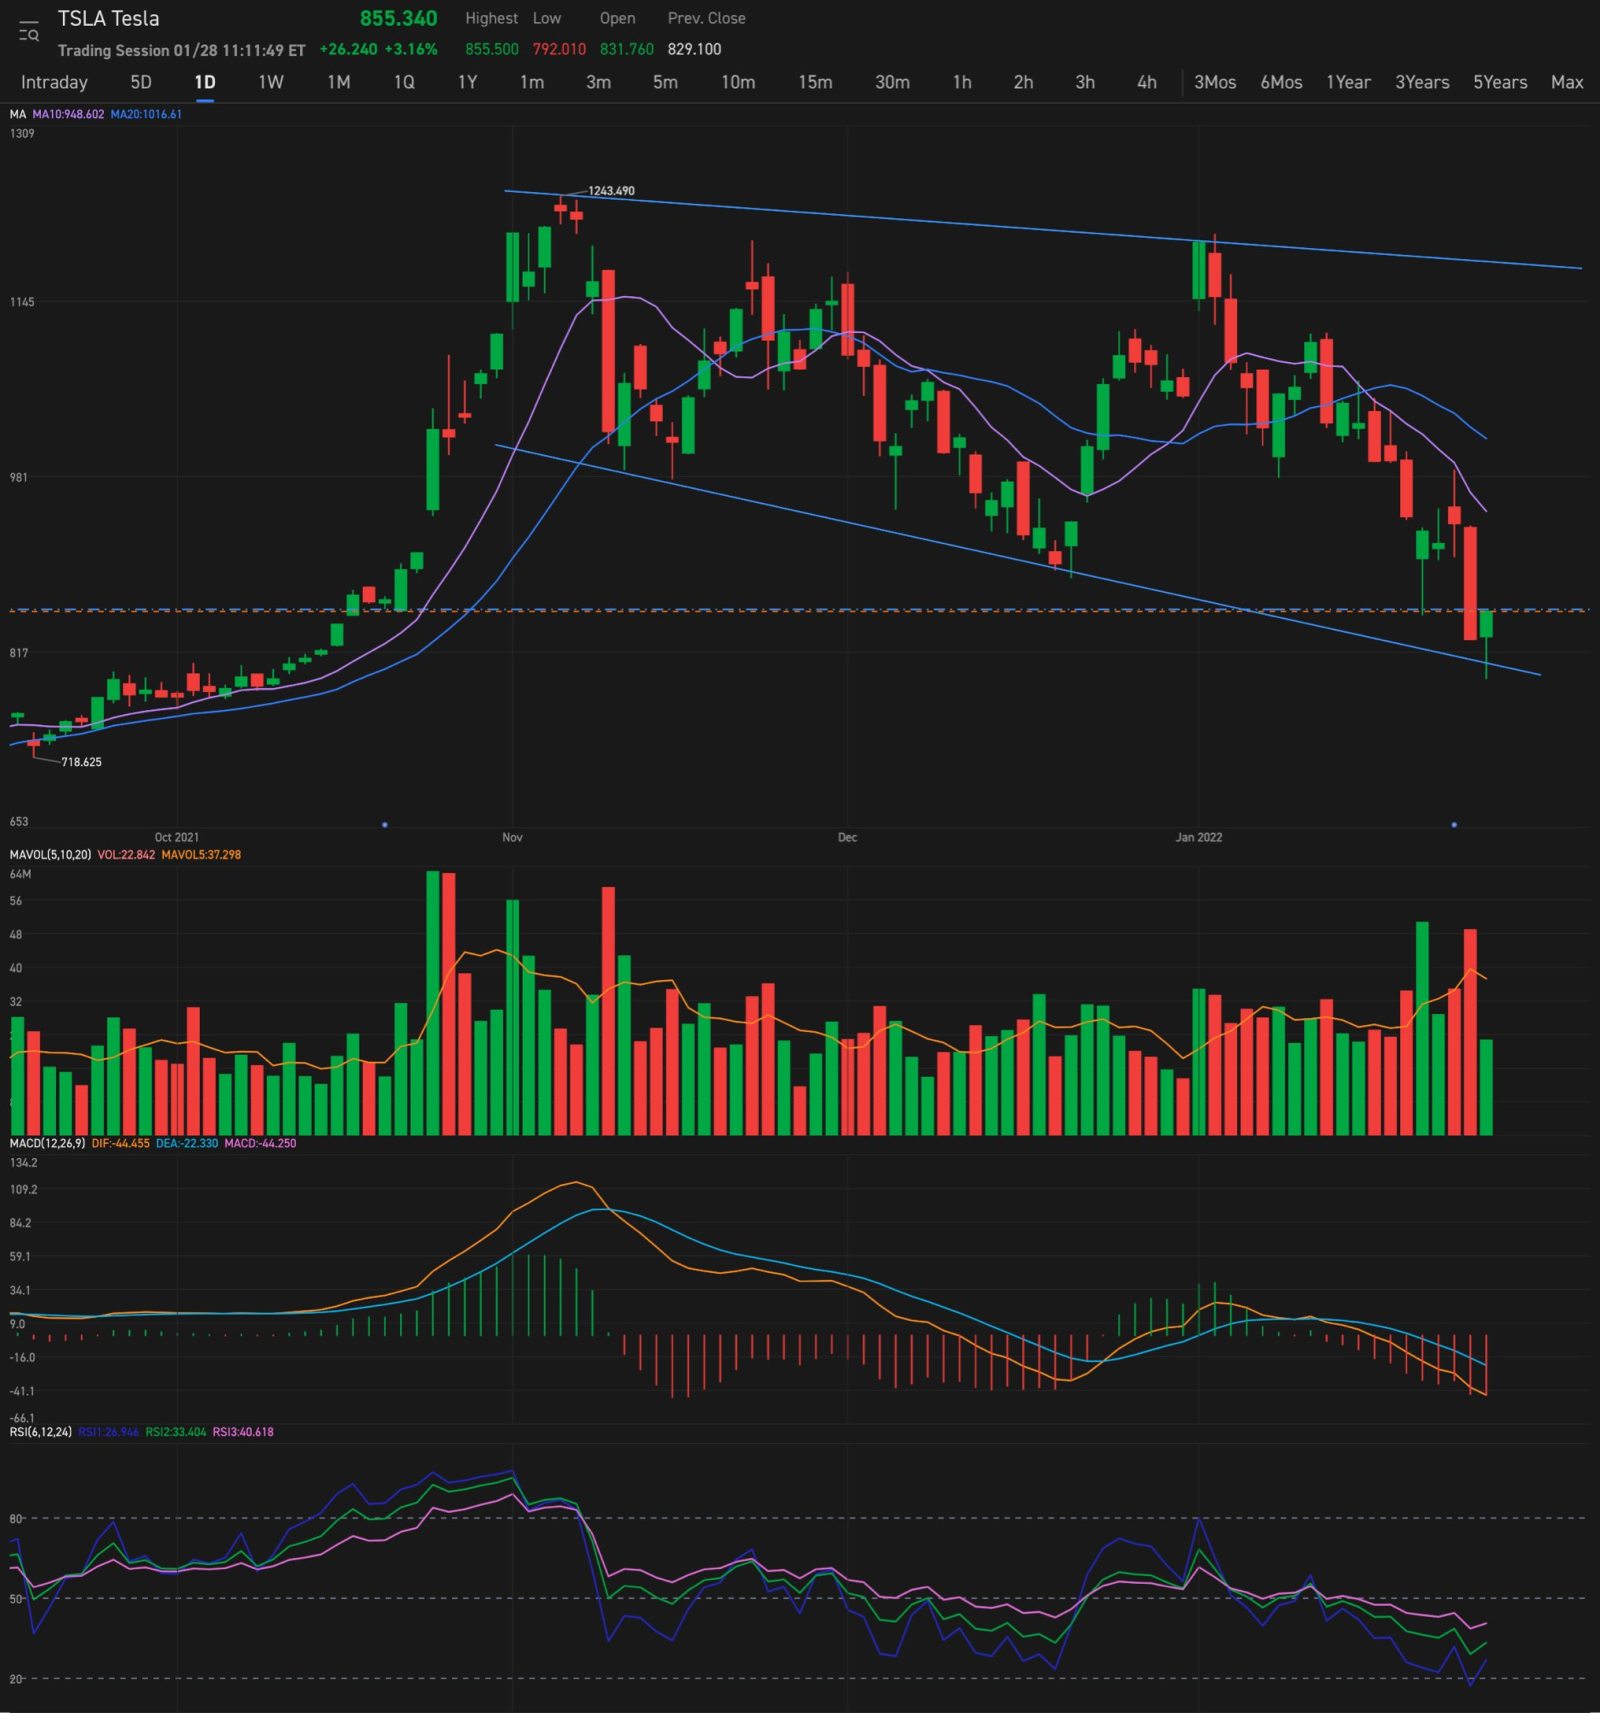
Task: Click the MA20:1016.61 indicator label
Action: point(146,114)
